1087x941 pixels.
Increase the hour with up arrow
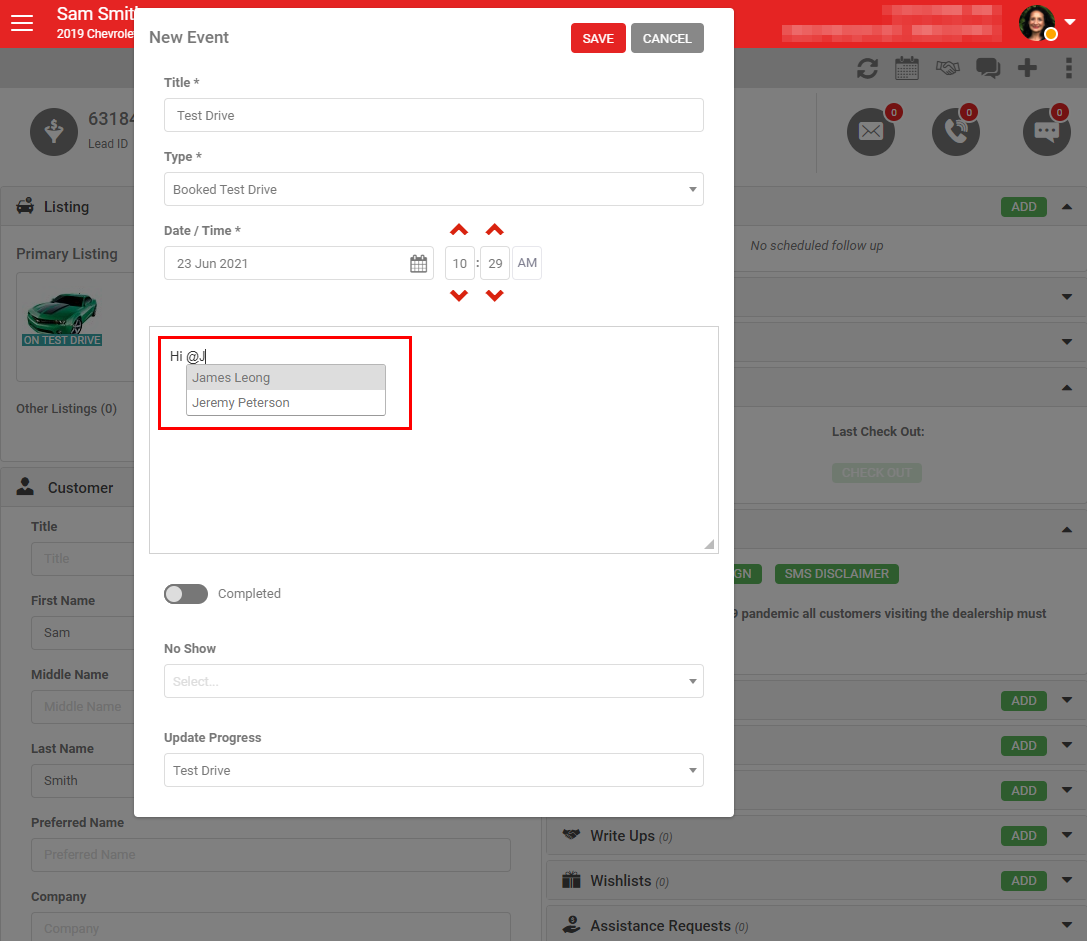point(459,230)
